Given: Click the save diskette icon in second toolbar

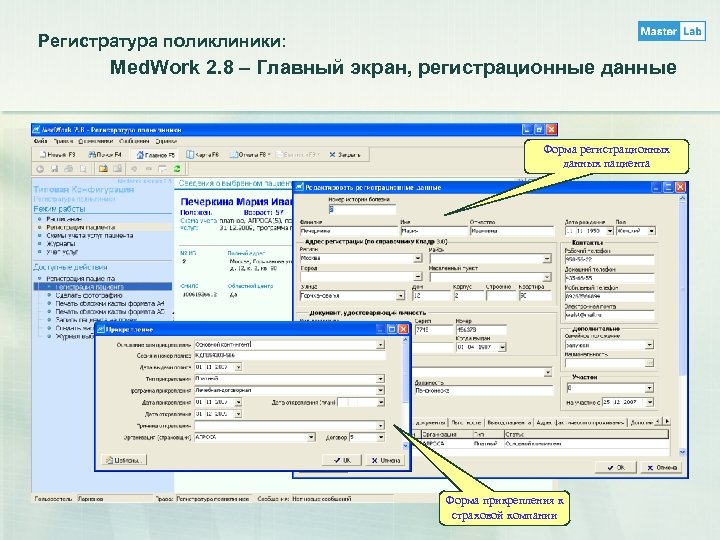Looking at the screenshot, I should pyautogui.click(x=54, y=169).
